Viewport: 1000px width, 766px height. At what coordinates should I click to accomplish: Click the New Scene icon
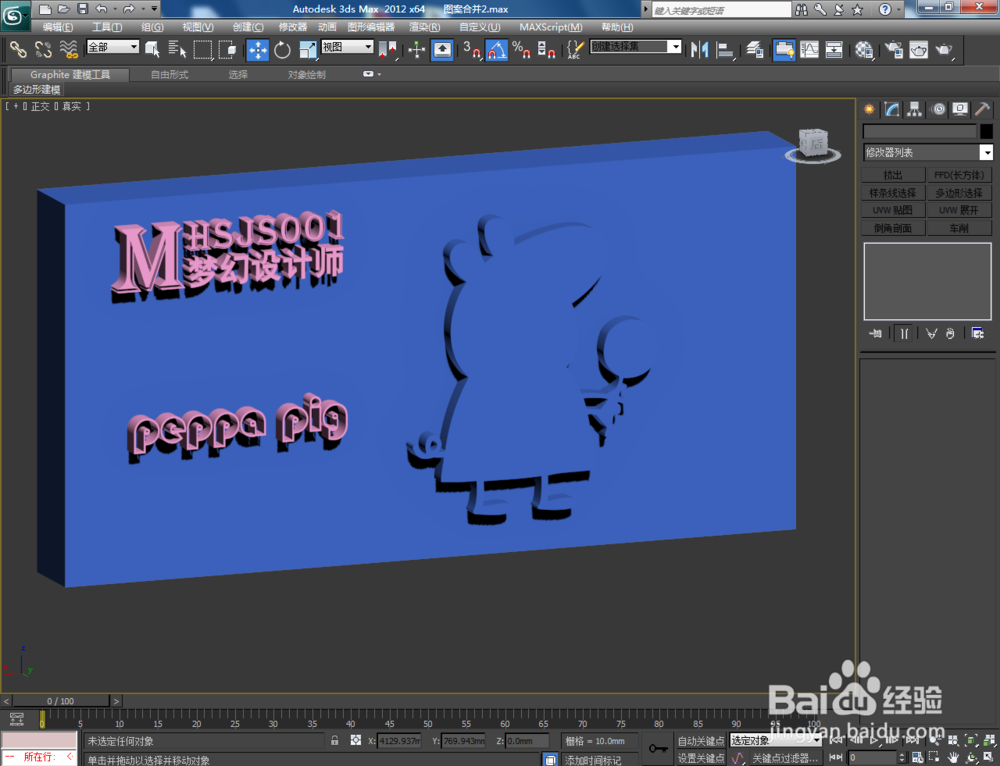[x=45, y=9]
